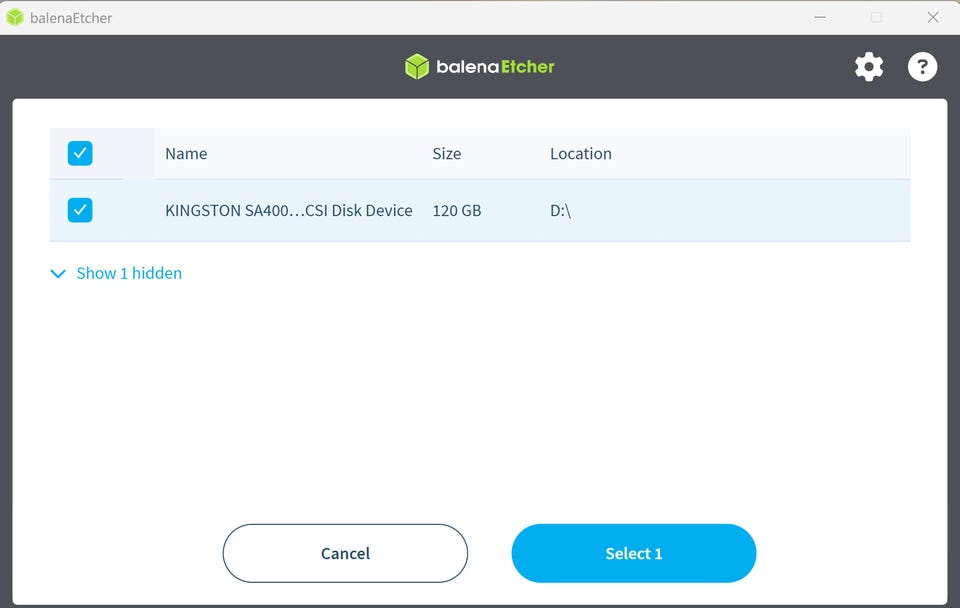
Task: Open the help question mark icon
Action: [x=922, y=67]
